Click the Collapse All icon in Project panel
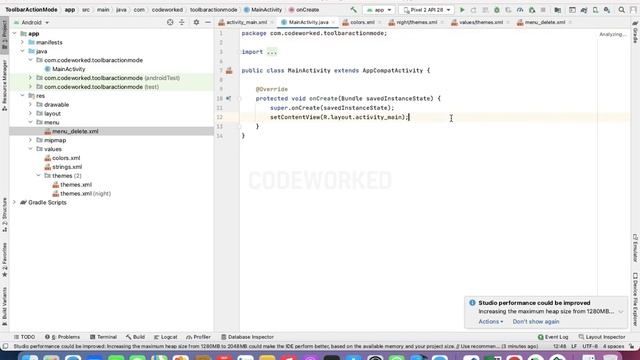Screen dimensions: 640x360 (x=182, y=22)
